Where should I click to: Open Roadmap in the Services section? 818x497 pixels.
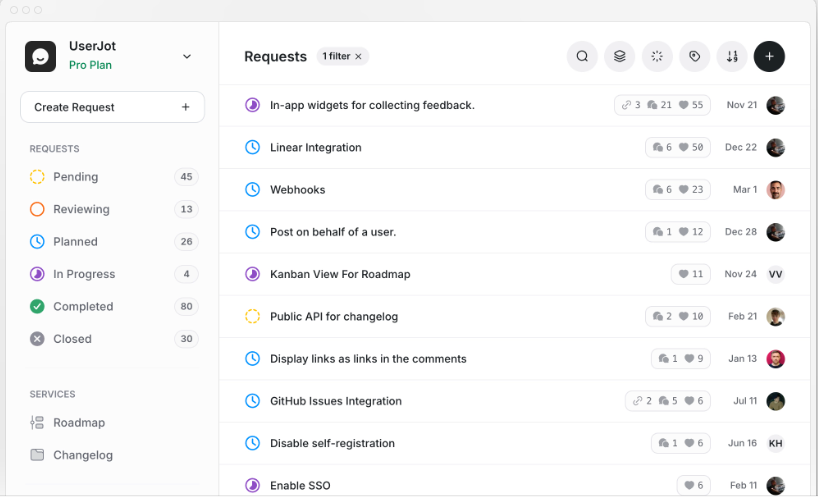[x=78, y=423]
